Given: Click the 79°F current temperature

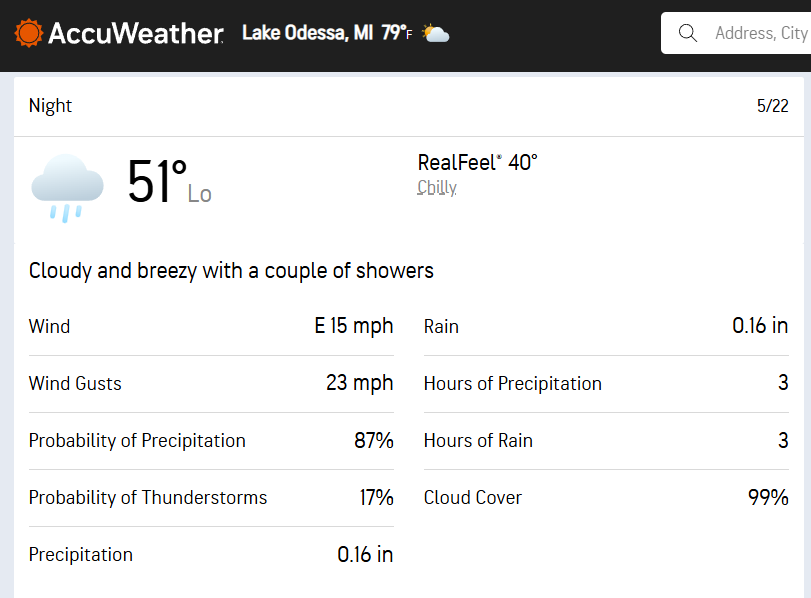Looking at the screenshot, I should click(397, 33).
